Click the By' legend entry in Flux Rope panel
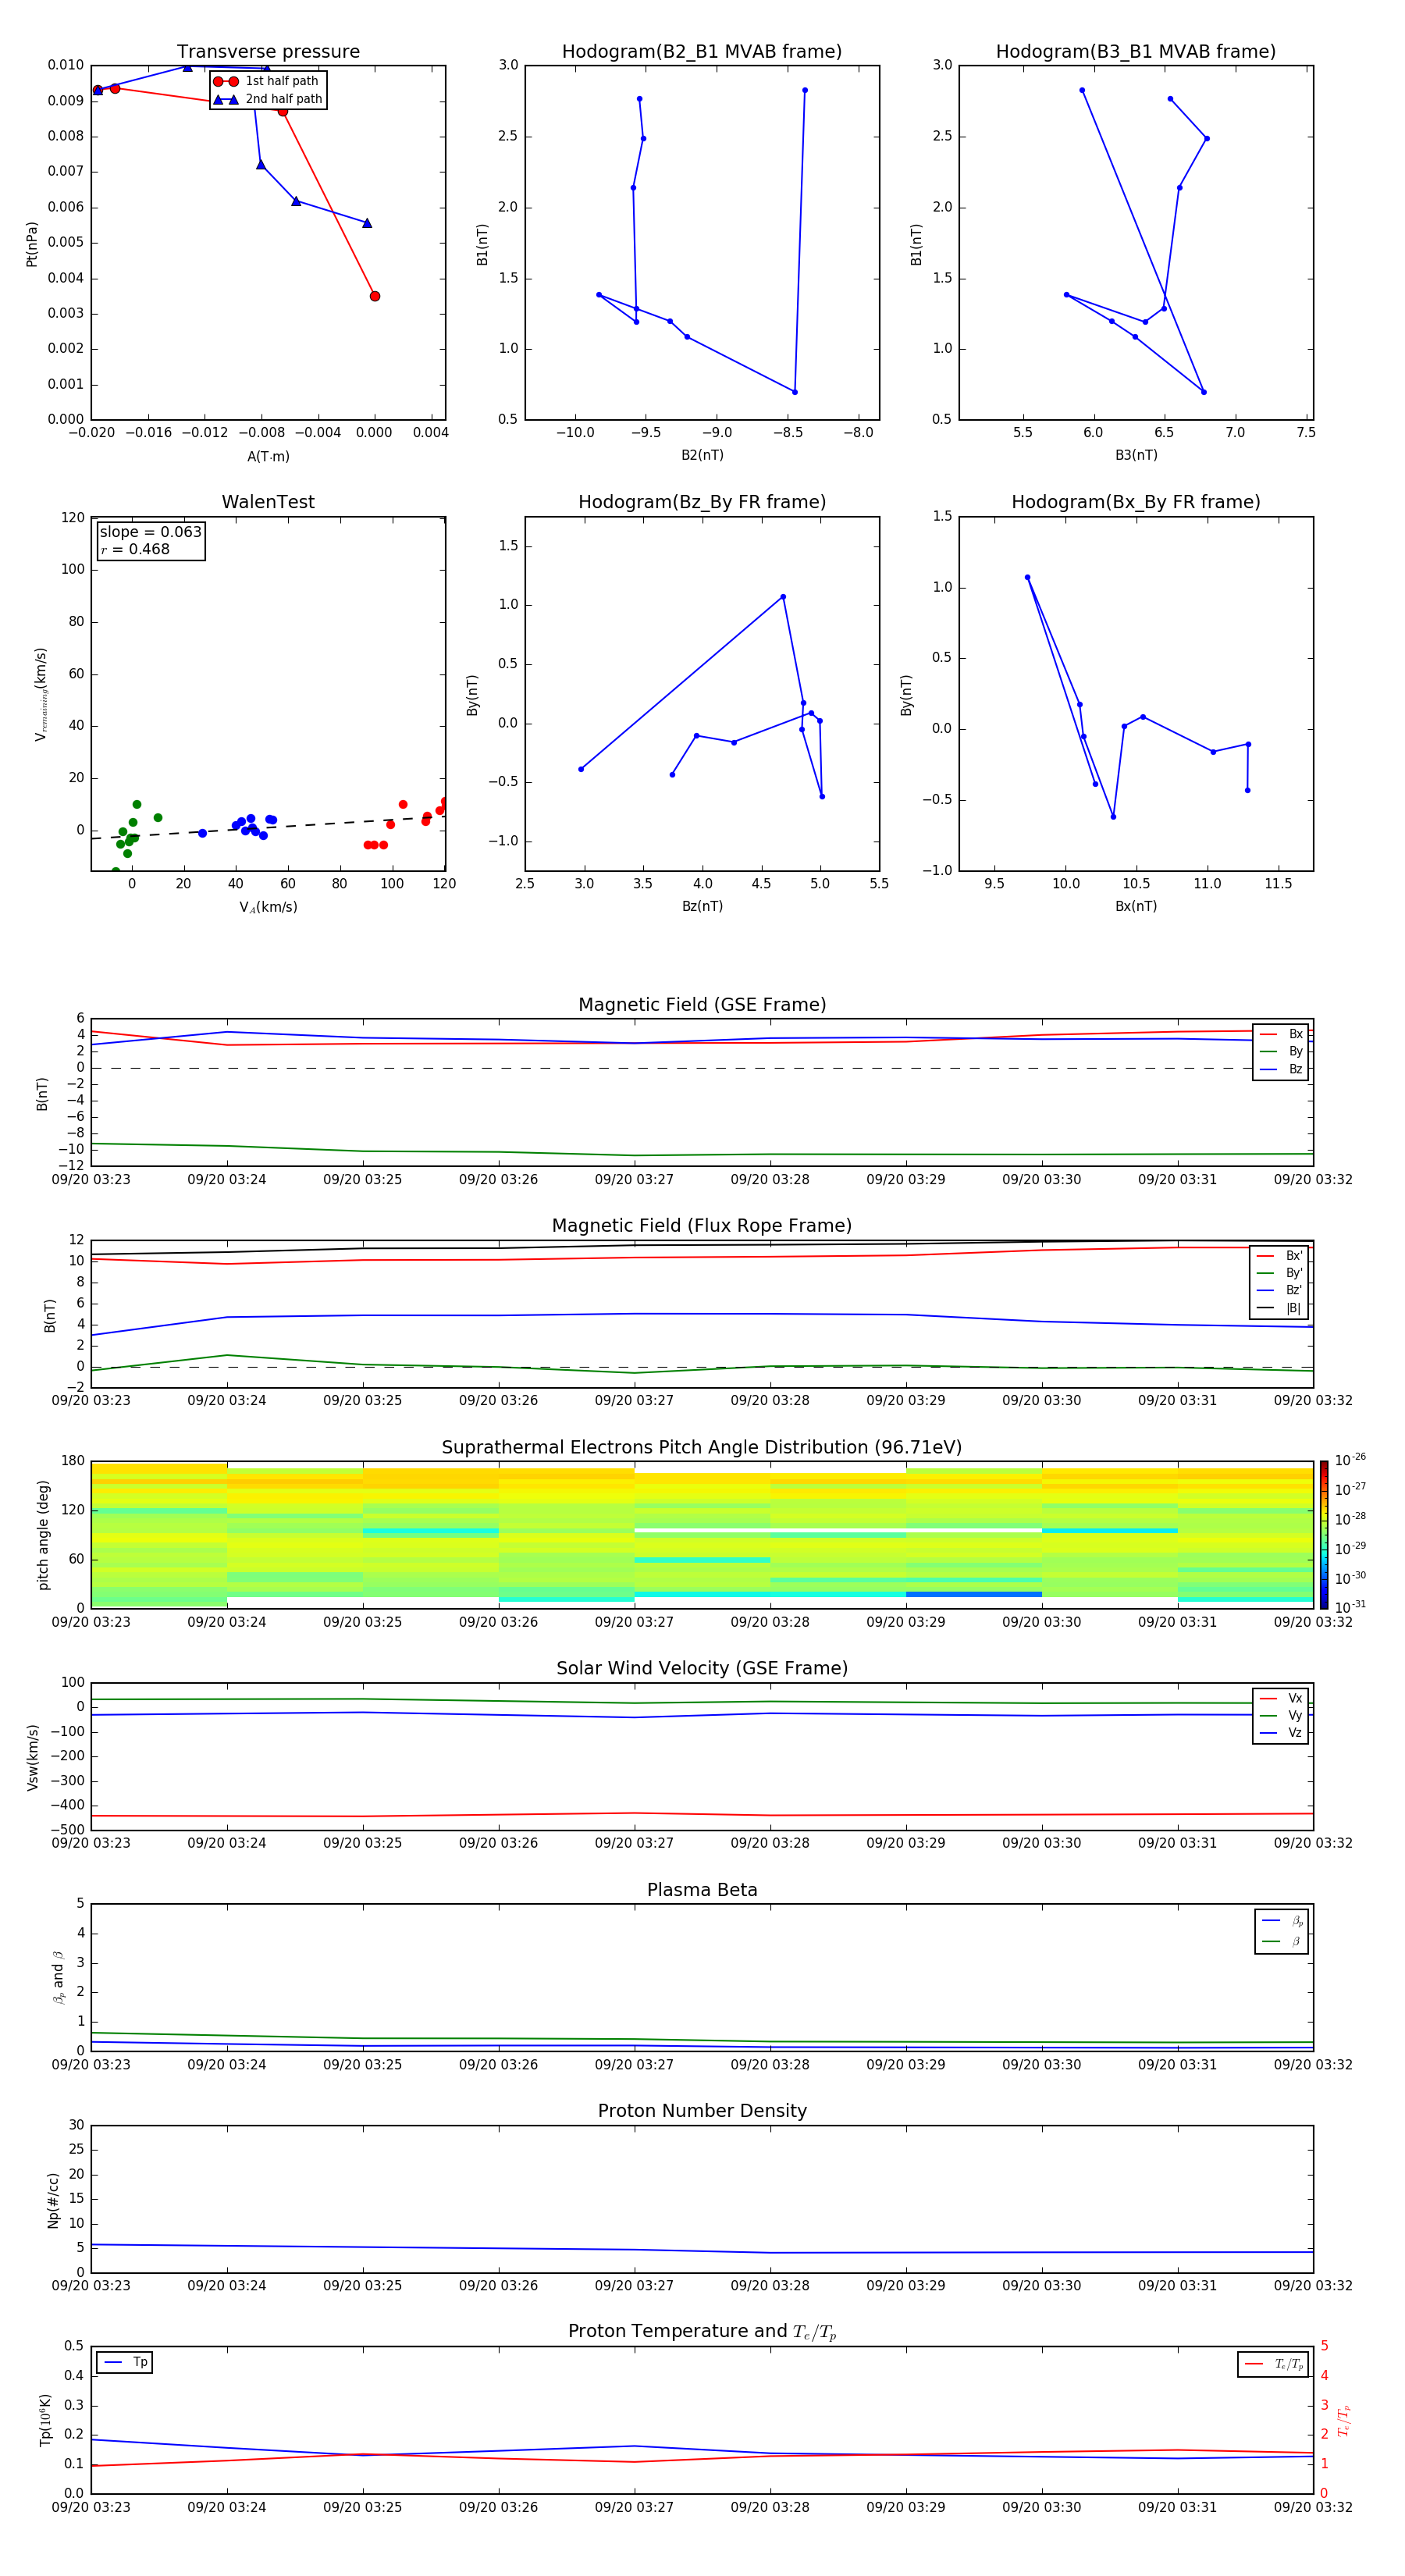The width and height of the screenshot is (1405, 2576). tap(1279, 1273)
